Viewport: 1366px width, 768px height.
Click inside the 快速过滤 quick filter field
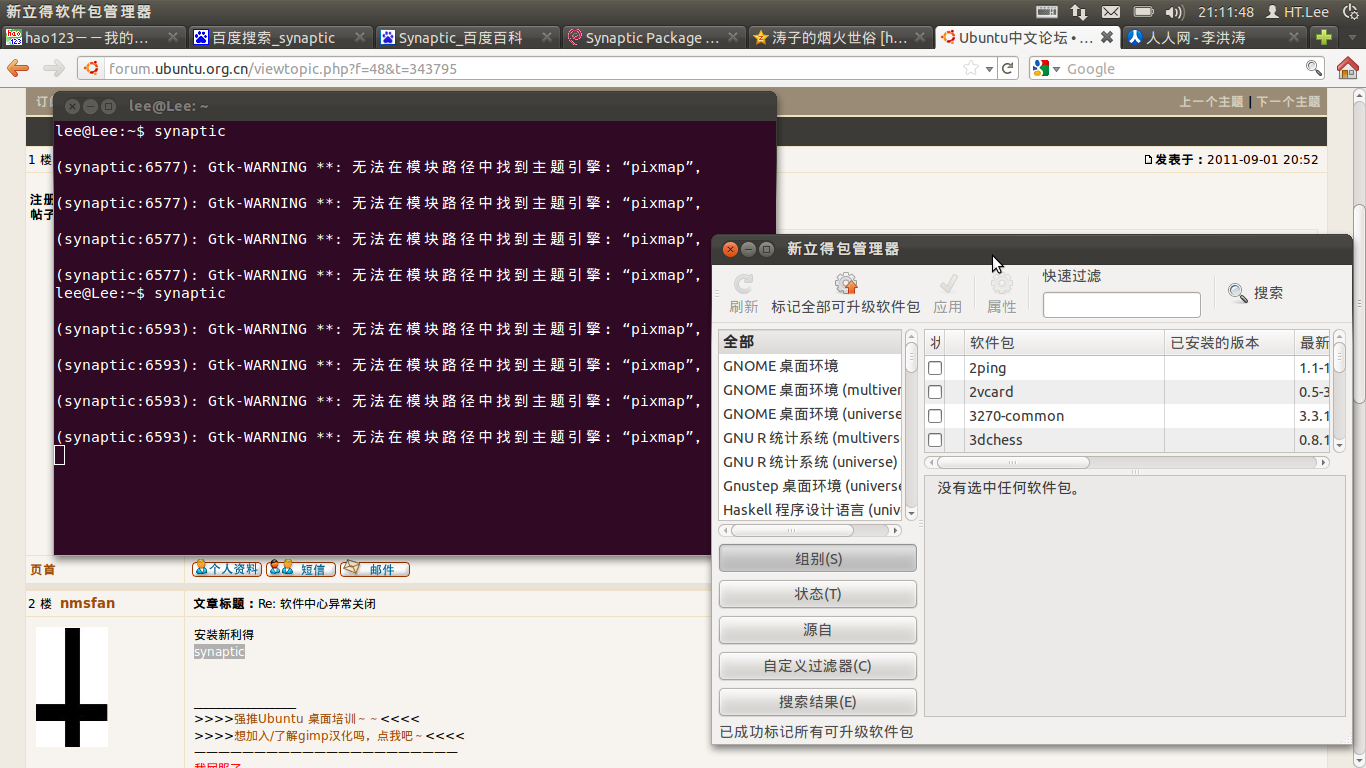(1121, 305)
